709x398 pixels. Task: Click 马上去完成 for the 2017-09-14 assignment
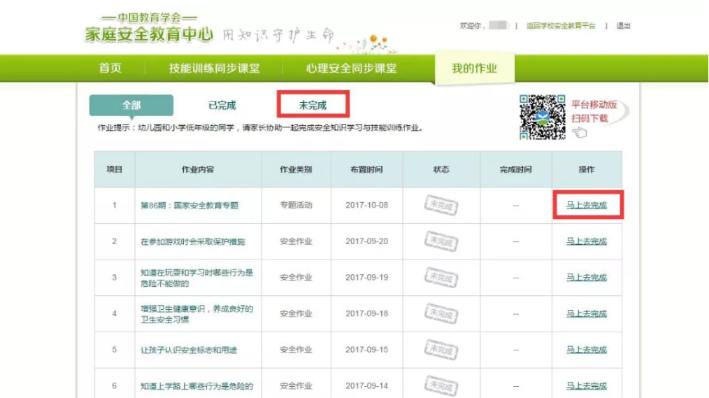coord(586,386)
